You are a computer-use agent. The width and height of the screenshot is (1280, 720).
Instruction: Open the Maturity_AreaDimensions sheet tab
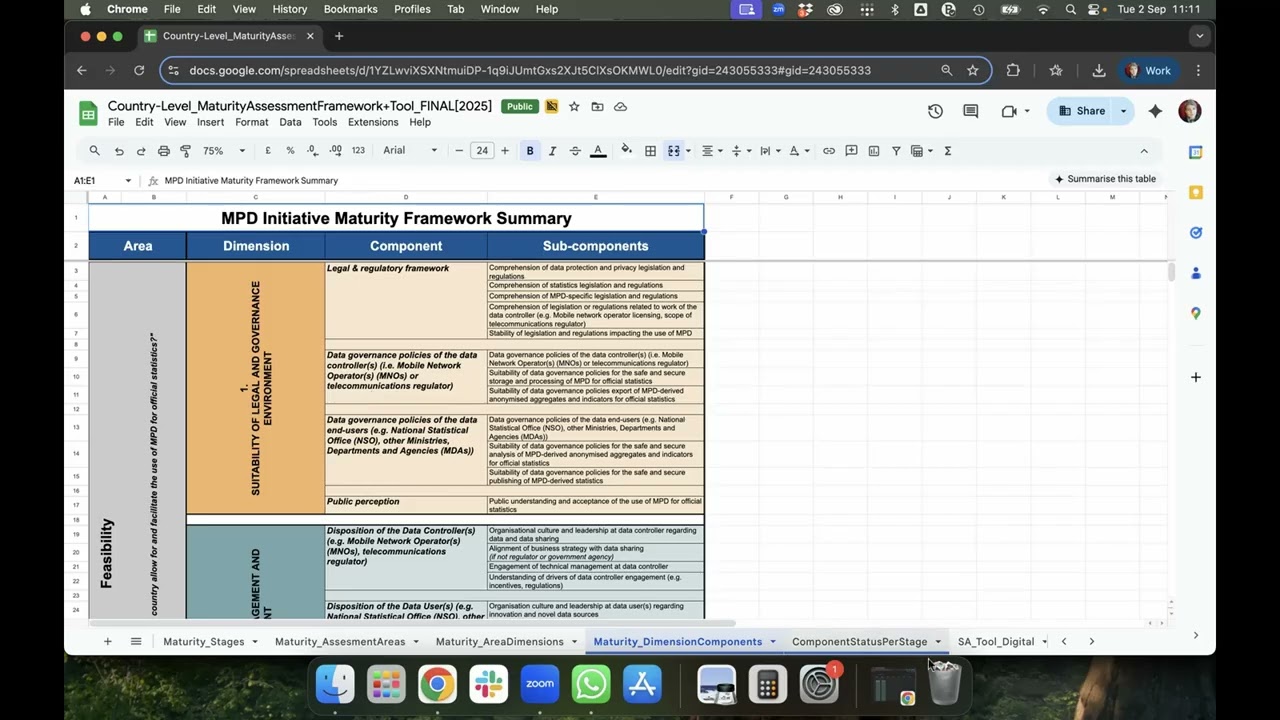(500, 641)
